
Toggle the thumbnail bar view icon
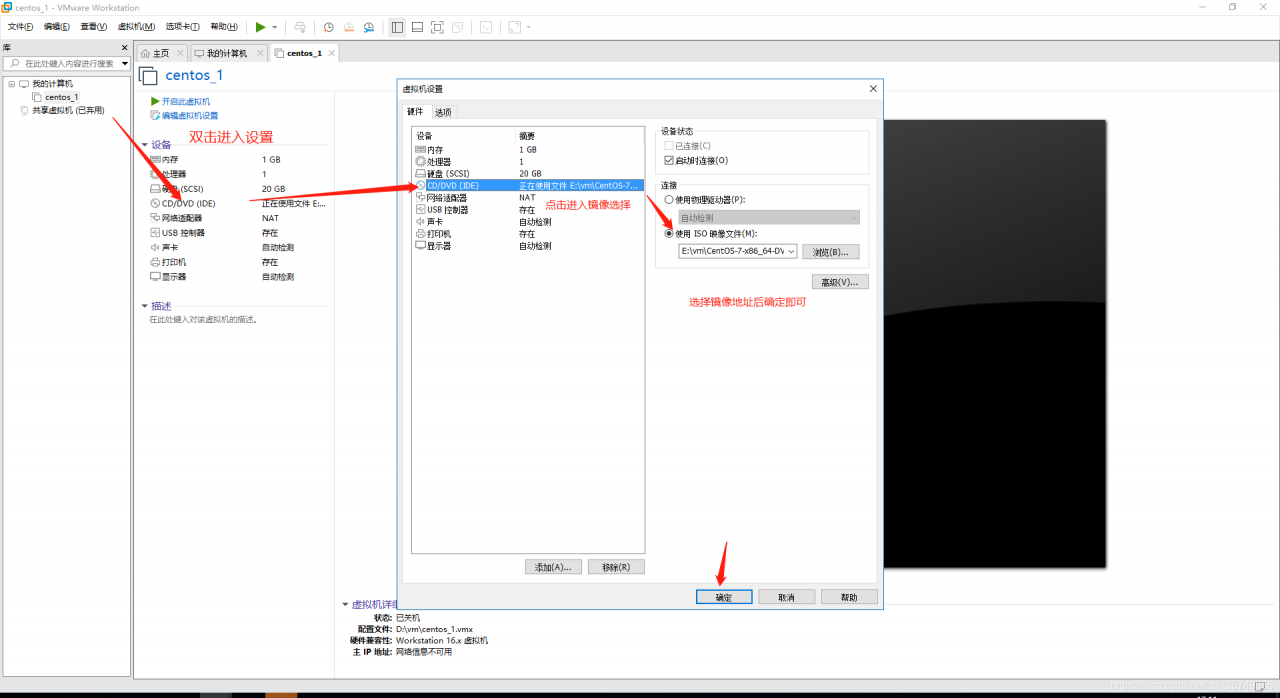point(417,27)
